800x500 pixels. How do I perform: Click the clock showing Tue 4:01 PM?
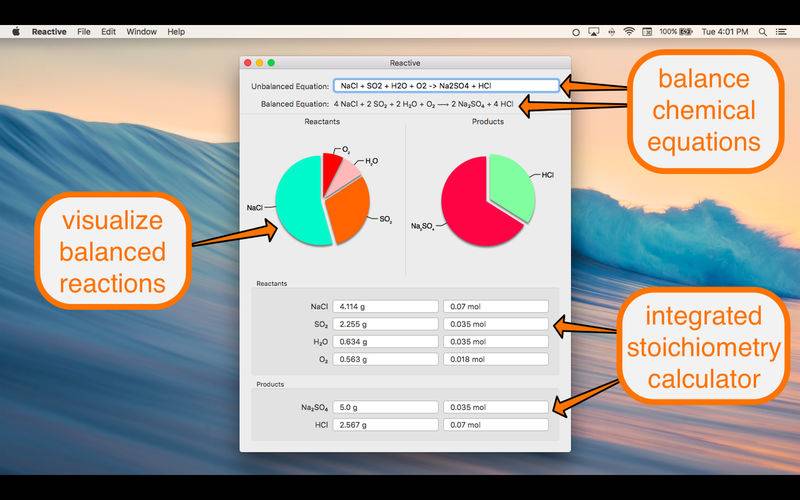pyautogui.click(x=724, y=32)
